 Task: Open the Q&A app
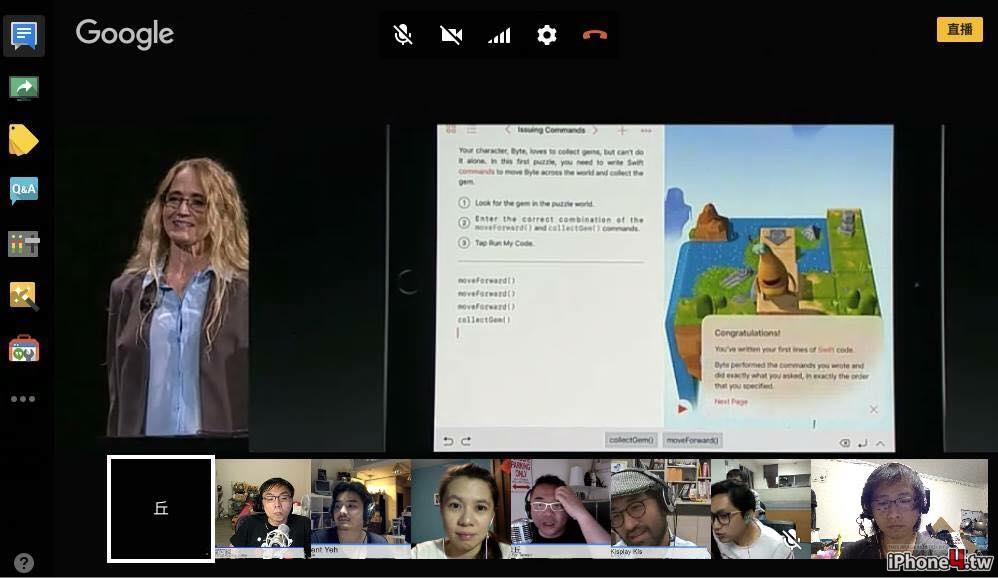pos(24,190)
